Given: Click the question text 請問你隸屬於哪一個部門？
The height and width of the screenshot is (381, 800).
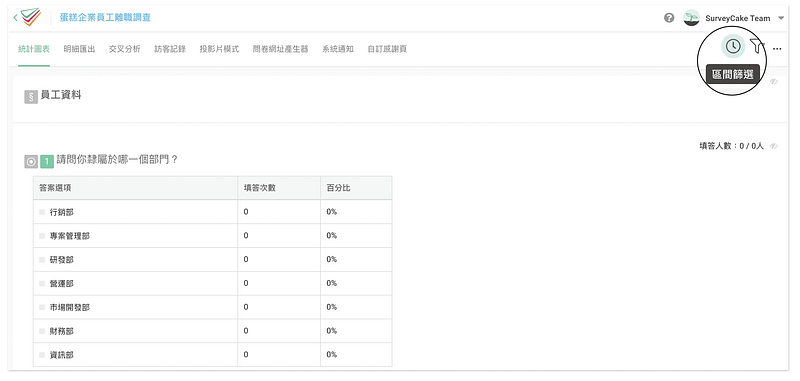Looking at the screenshot, I should (117, 160).
